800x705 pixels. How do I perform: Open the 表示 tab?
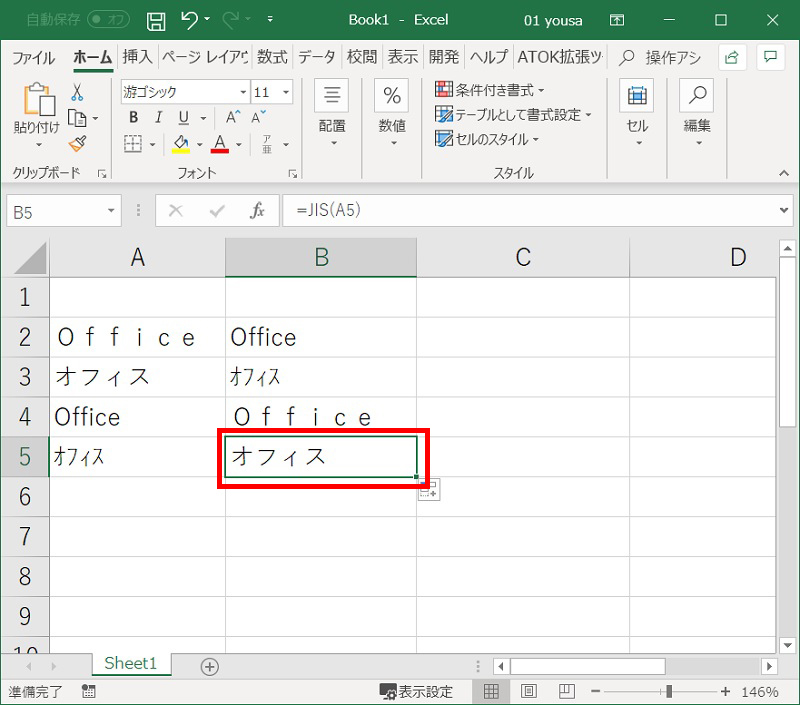point(403,57)
